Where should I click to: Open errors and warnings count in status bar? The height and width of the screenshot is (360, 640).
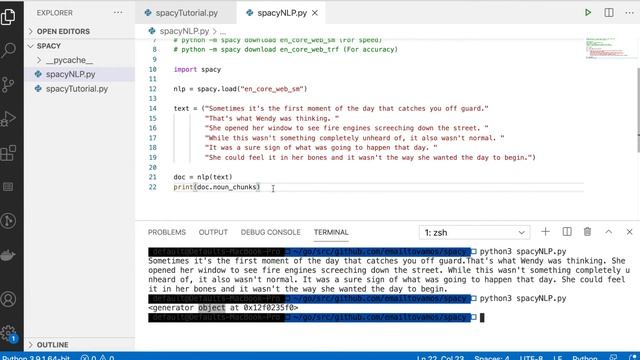(97, 358)
